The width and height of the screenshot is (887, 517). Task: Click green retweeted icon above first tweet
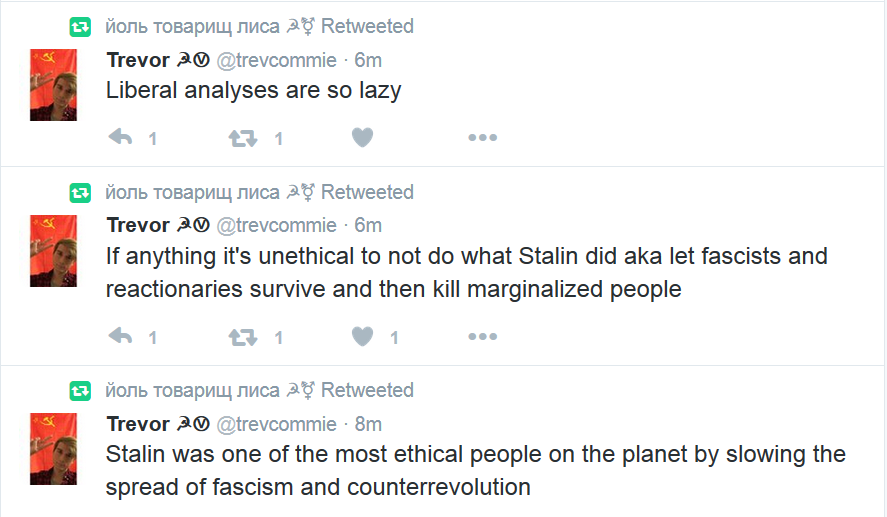pos(80,27)
